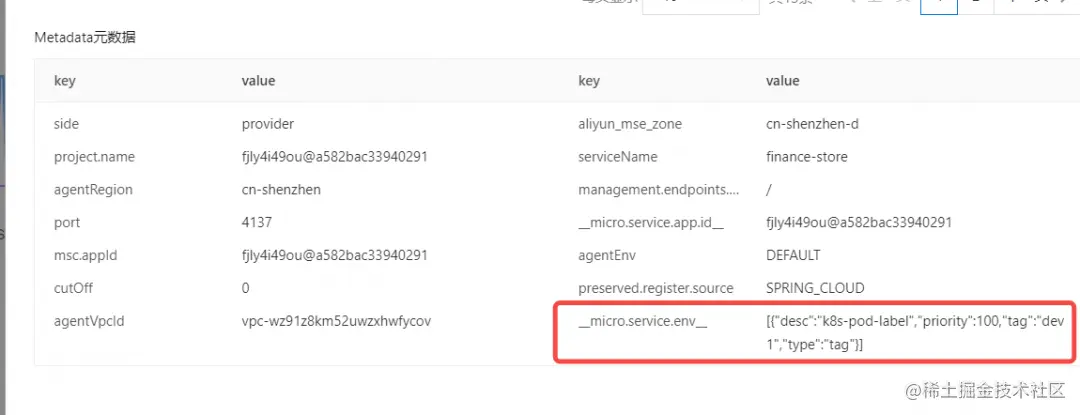Click the project.name key
This screenshot has height=415, width=1080.
coord(94,157)
